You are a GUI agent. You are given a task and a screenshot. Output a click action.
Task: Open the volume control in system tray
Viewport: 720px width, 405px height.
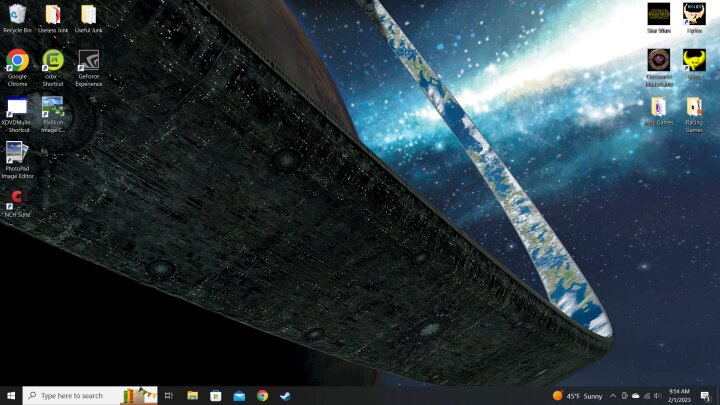pyautogui.click(x=658, y=395)
